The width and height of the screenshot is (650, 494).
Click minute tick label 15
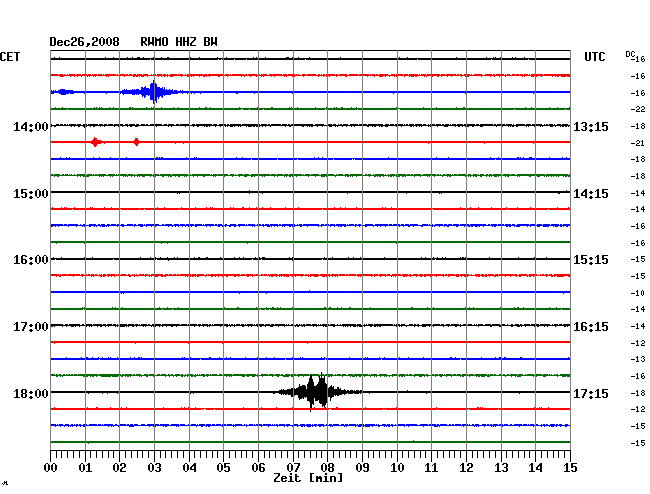click(570, 468)
